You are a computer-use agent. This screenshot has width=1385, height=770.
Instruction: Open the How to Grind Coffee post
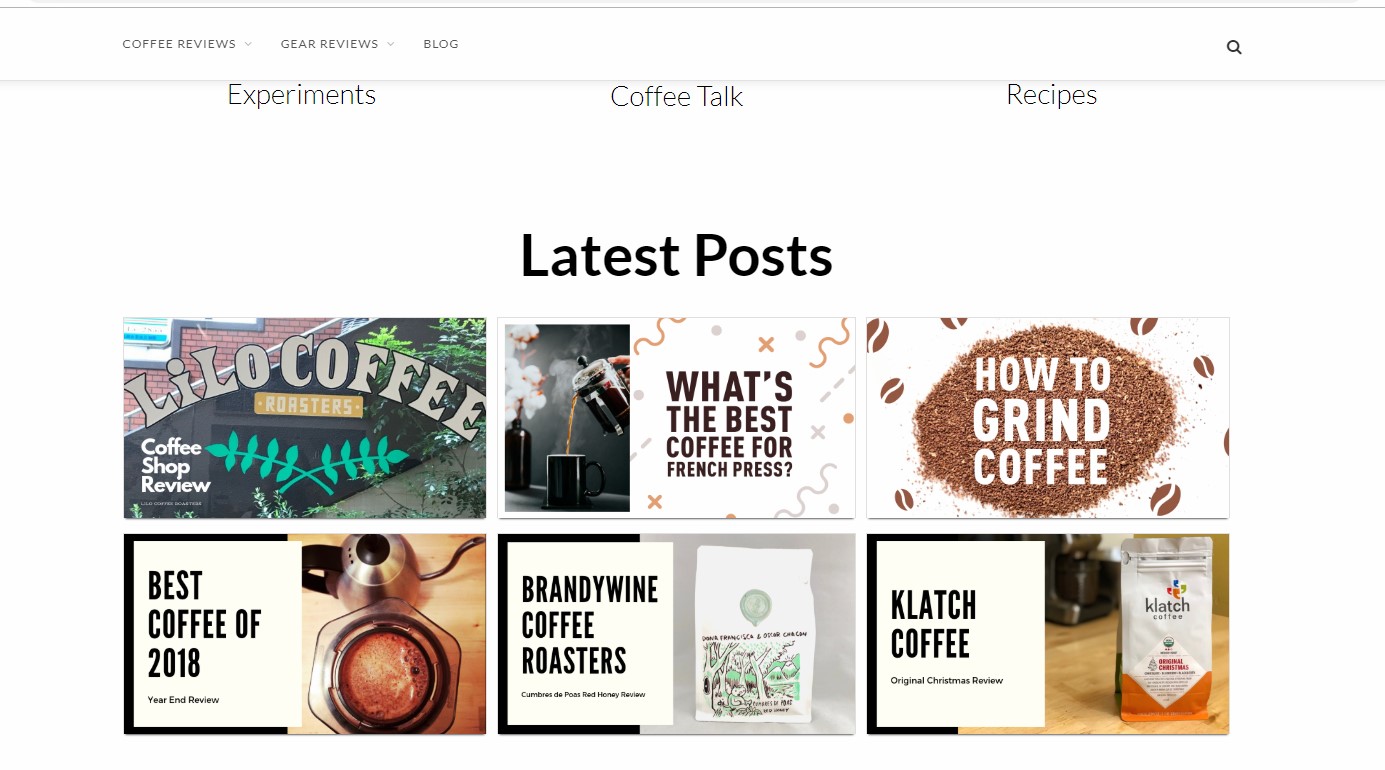coord(1048,418)
